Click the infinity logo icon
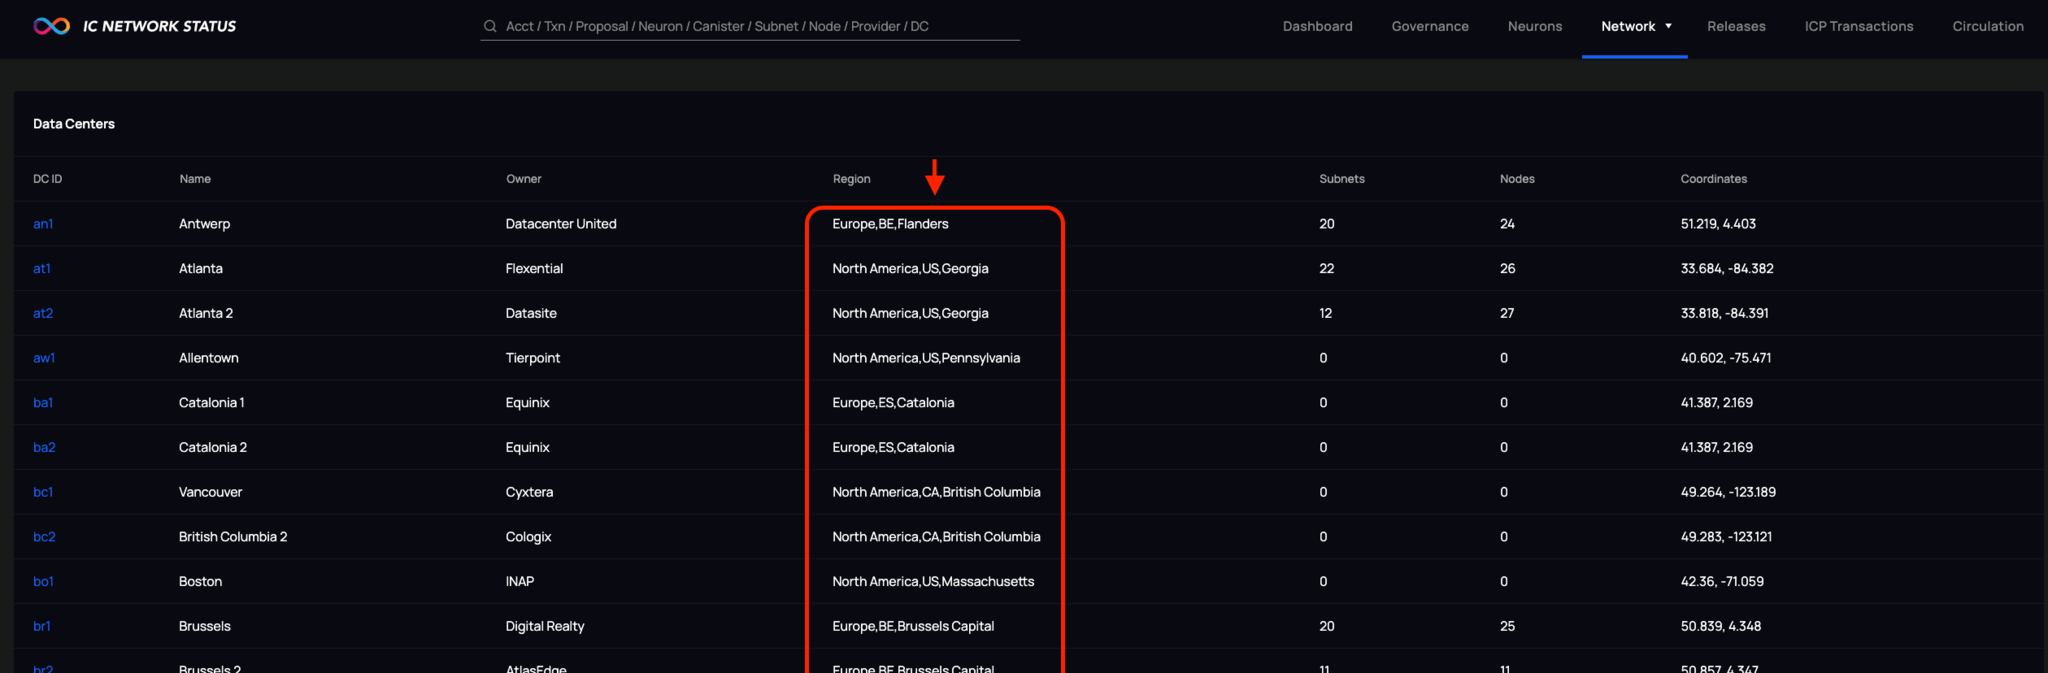 pos(51,26)
